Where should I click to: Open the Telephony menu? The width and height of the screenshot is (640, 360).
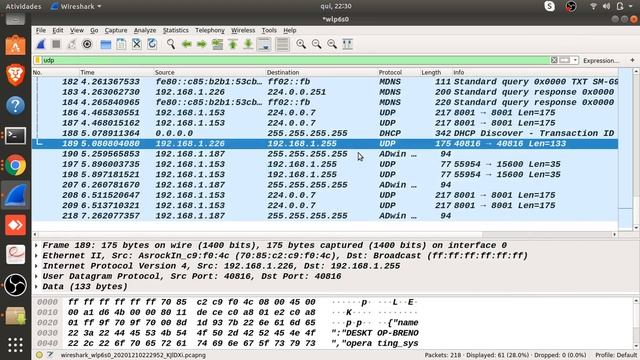pos(210,30)
